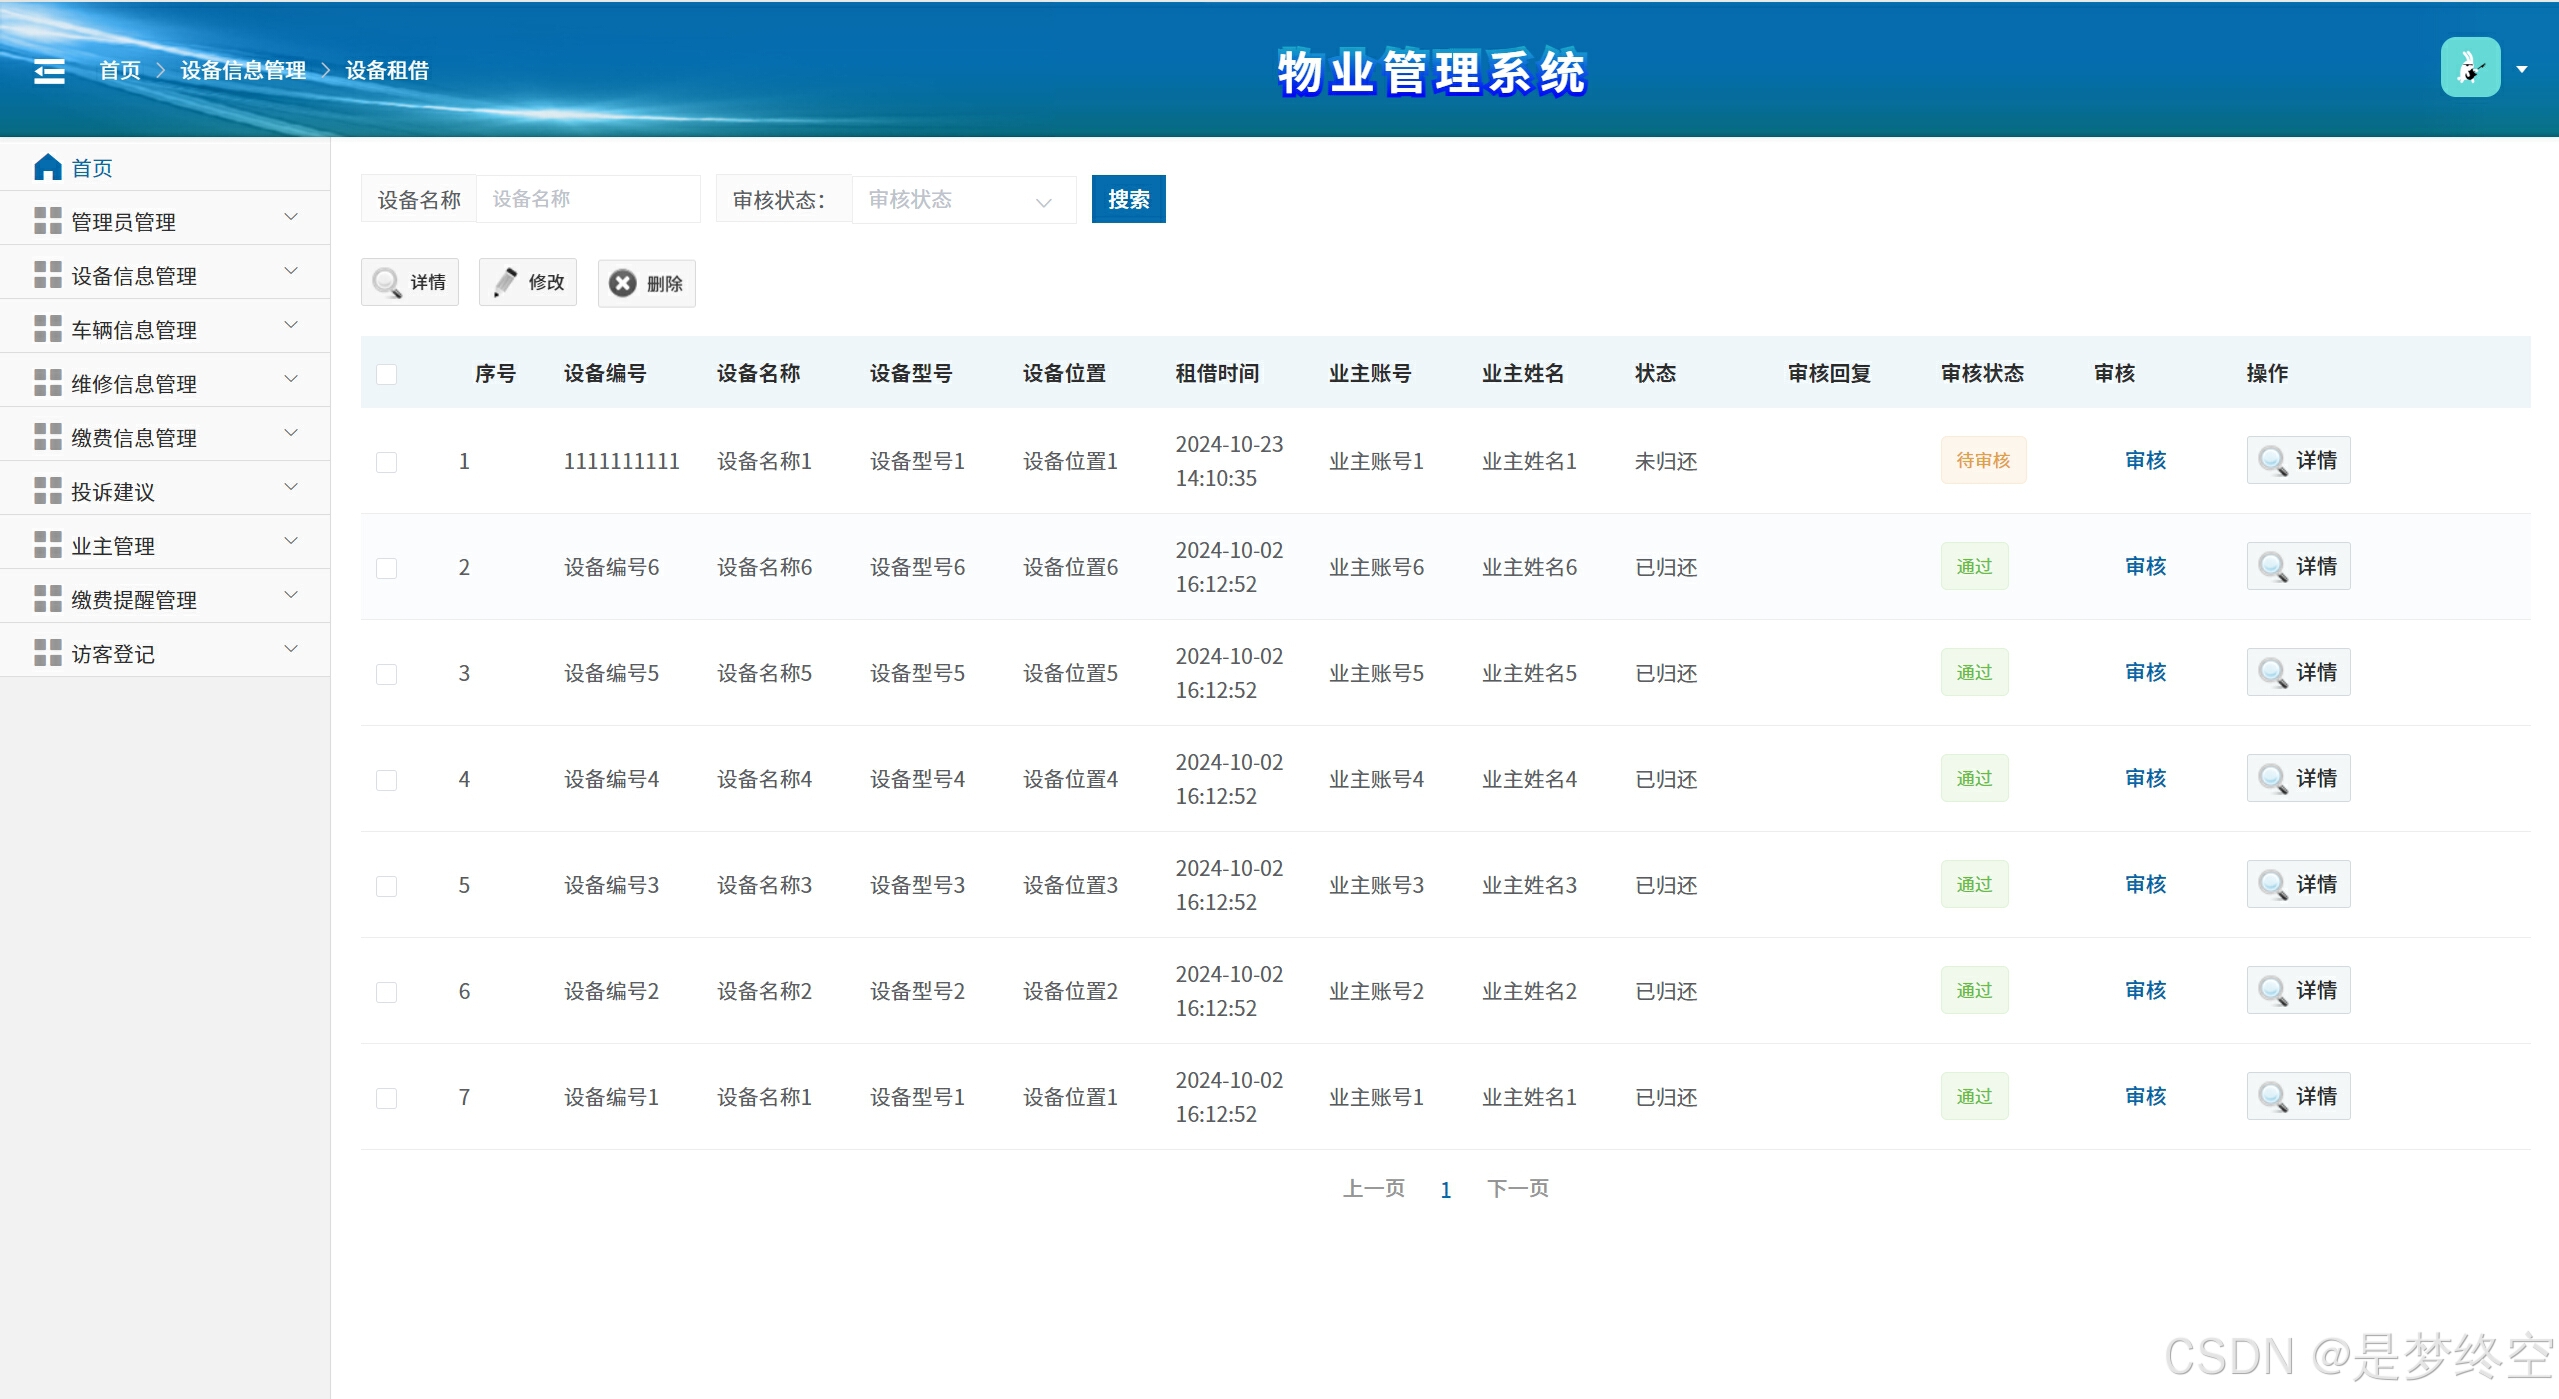Open the 审核状态 dropdown filter
This screenshot has width=2559, height=1399.
click(x=963, y=200)
